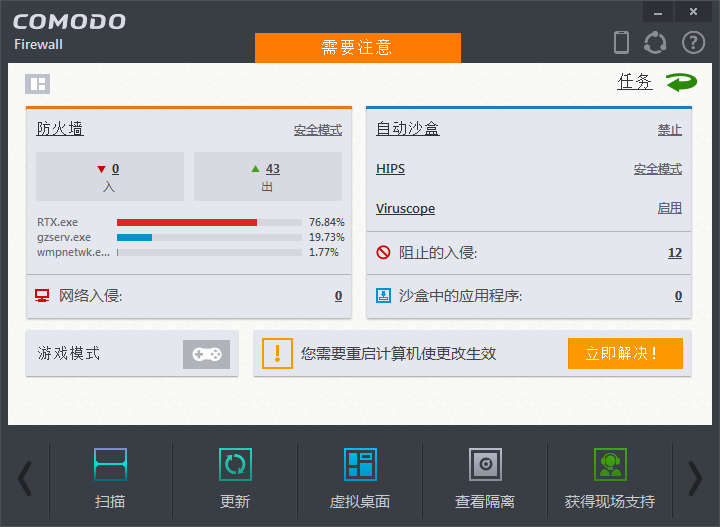Click the 需要注意 status tab

357,48
